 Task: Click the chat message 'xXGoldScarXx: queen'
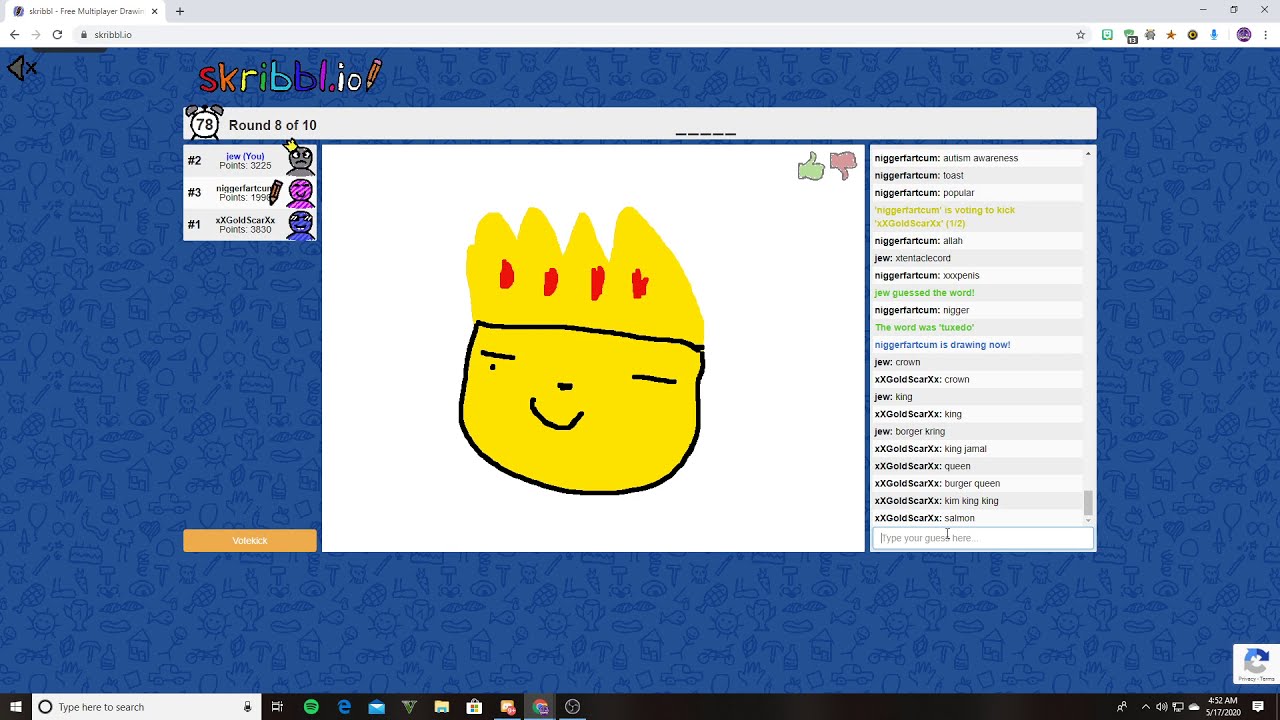pyautogui.click(x=922, y=466)
